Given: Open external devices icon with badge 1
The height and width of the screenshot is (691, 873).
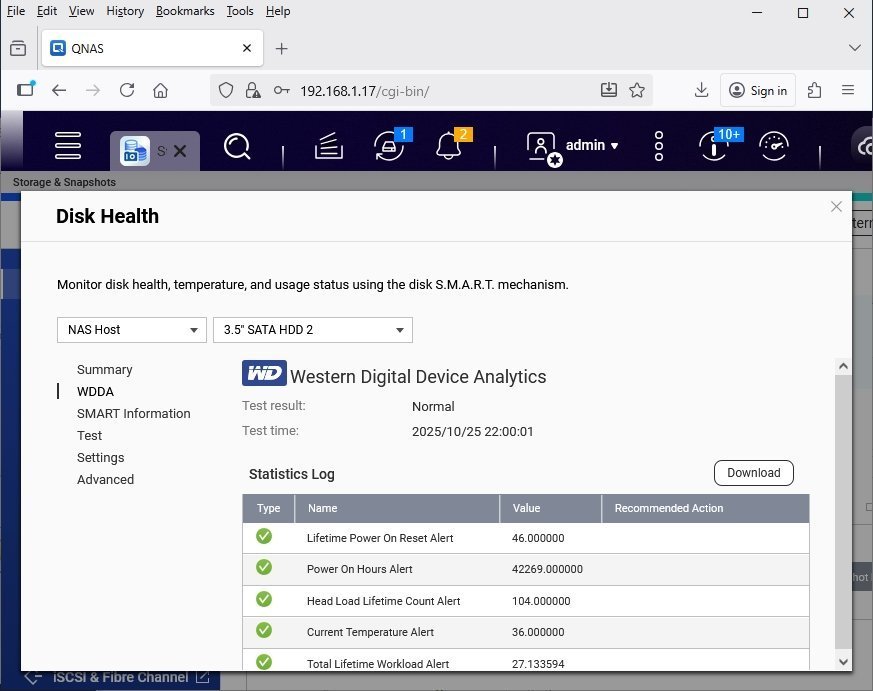Looking at the screenshot, I should (389, 146).
